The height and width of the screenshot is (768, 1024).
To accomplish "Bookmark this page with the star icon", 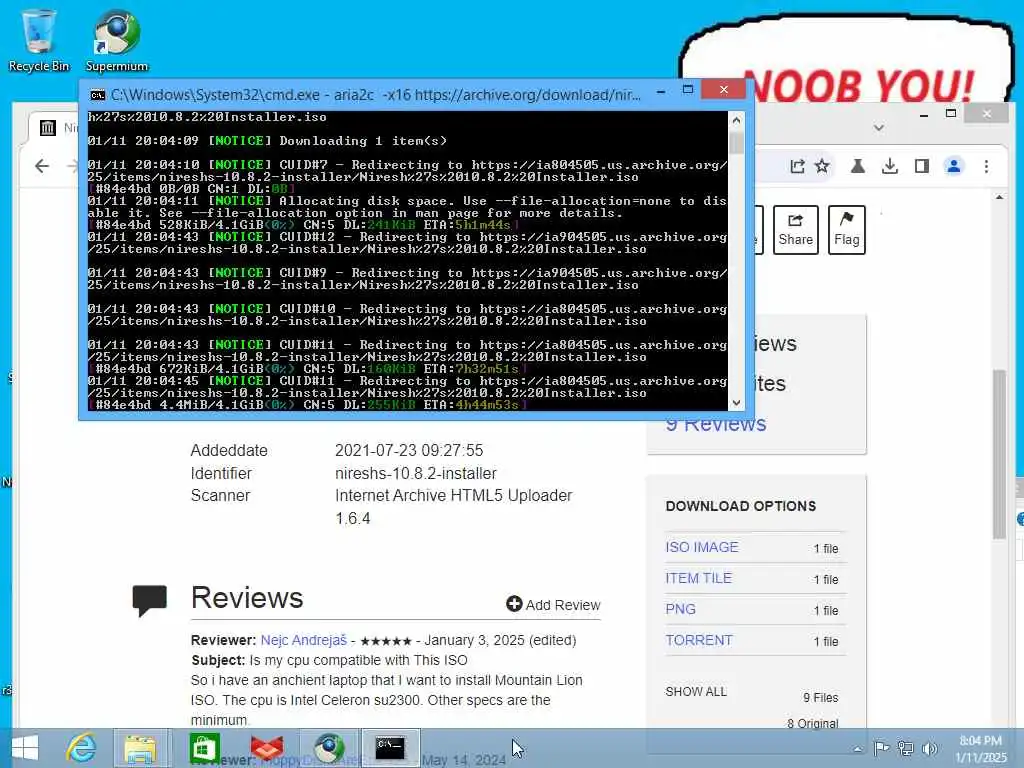I will pyautogui.click(x=822, y=167).
